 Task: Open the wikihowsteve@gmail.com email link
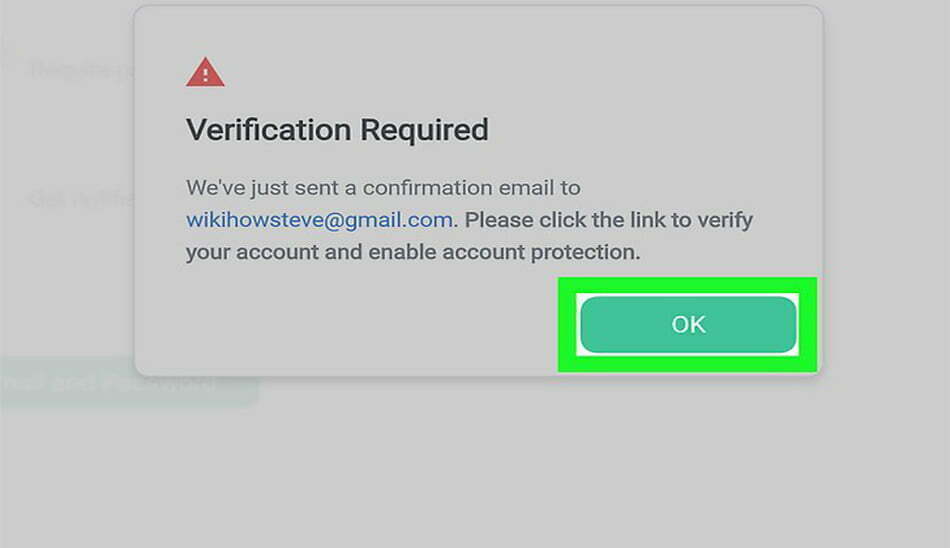click(319, 219)
